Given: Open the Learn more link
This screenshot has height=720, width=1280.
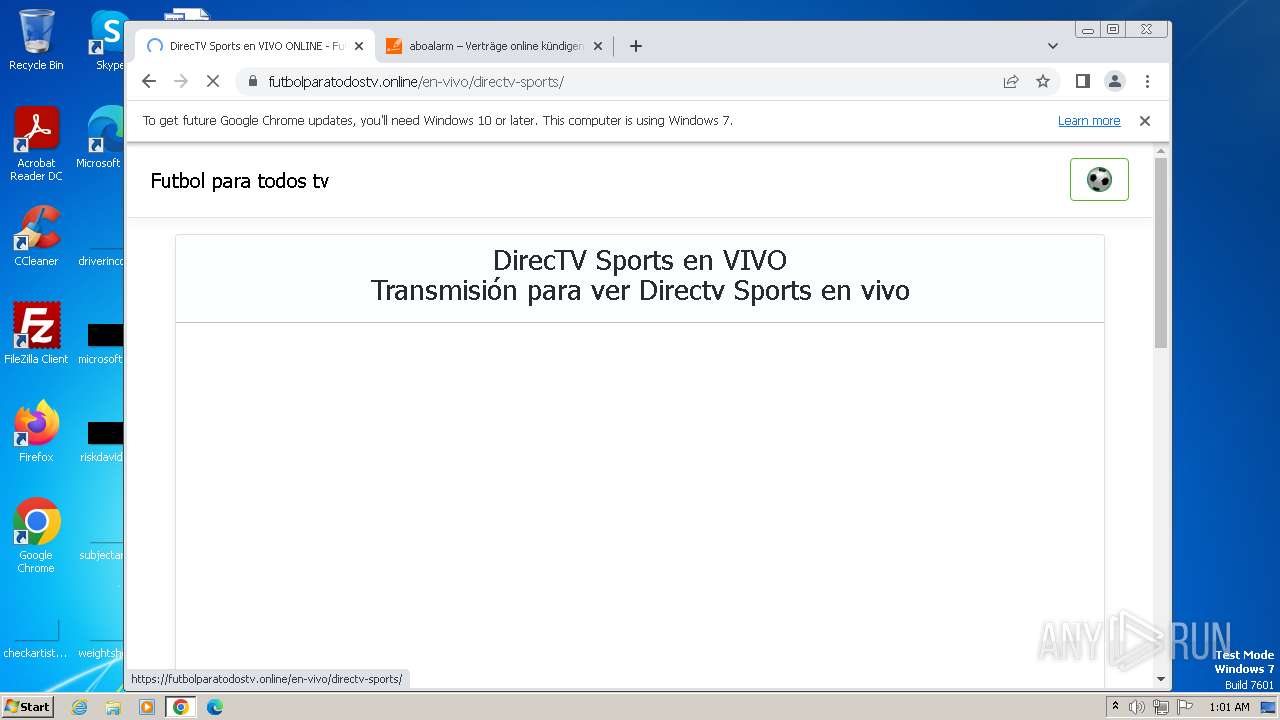Looking at the screenshot, I should tap(1089, 121).
